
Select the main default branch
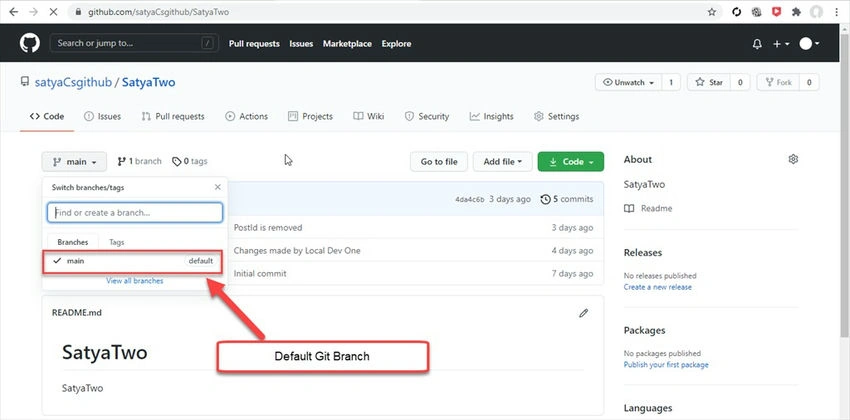(133, 261)
